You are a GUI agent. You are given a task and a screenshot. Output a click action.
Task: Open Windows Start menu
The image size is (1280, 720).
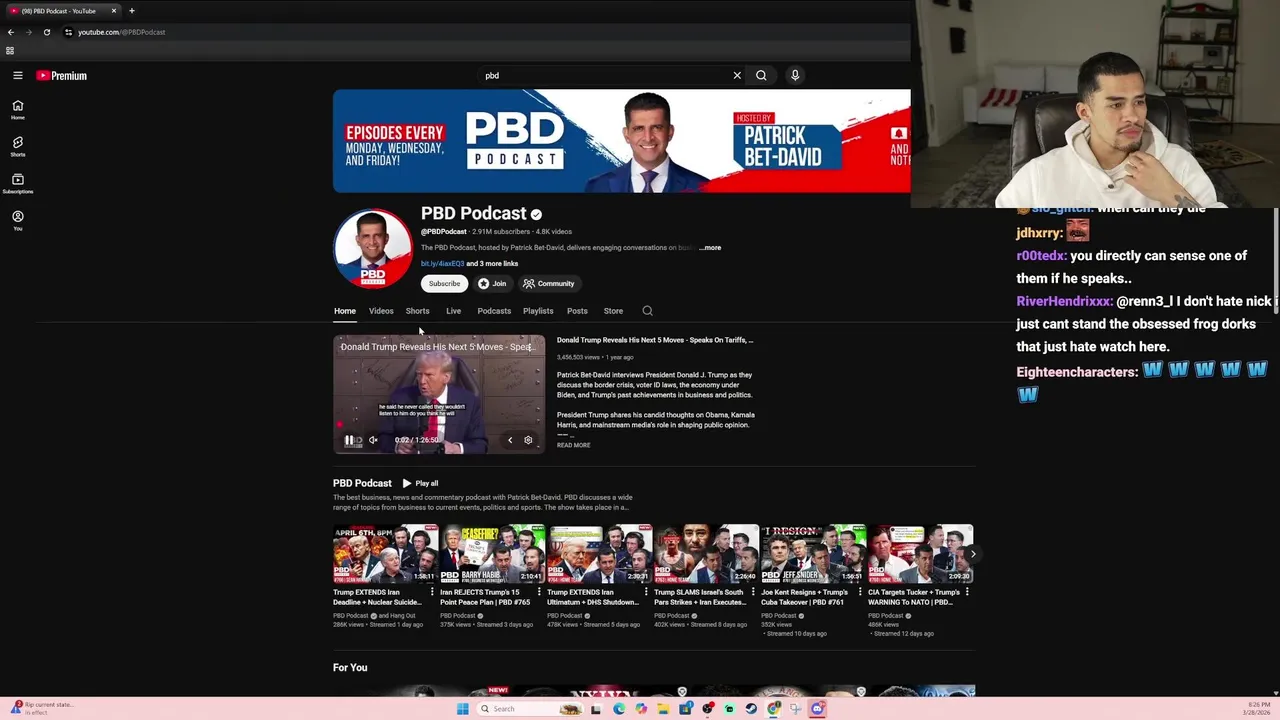click(x=462, y=709)
